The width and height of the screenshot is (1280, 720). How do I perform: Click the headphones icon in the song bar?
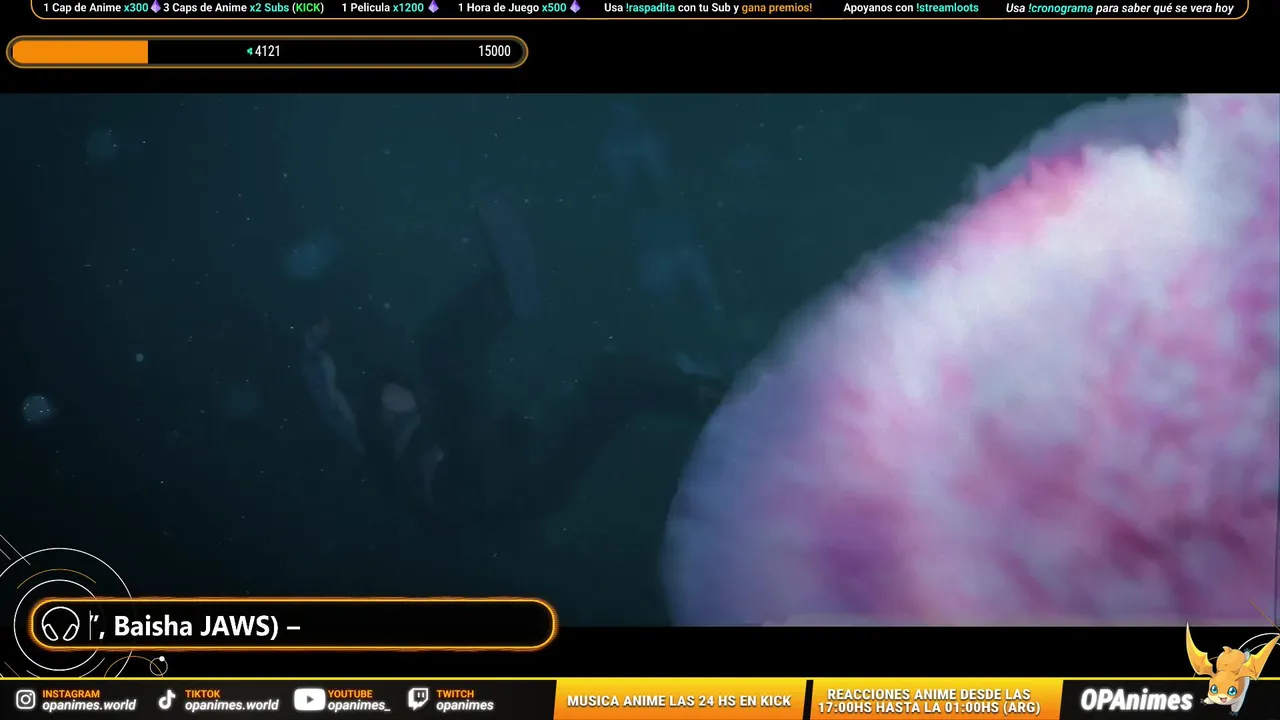pyautogui.click(x=61, y=626)
